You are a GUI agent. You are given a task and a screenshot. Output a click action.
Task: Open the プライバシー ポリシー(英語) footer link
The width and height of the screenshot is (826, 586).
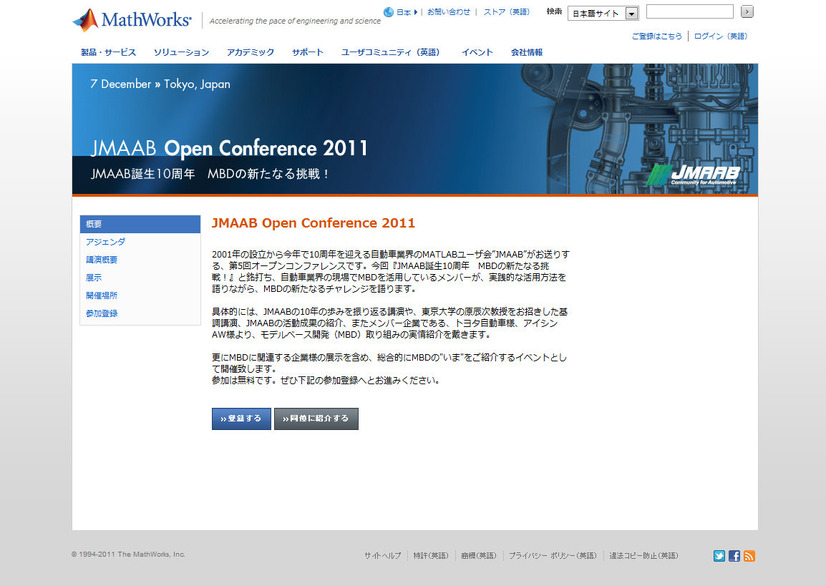point(553,555)
